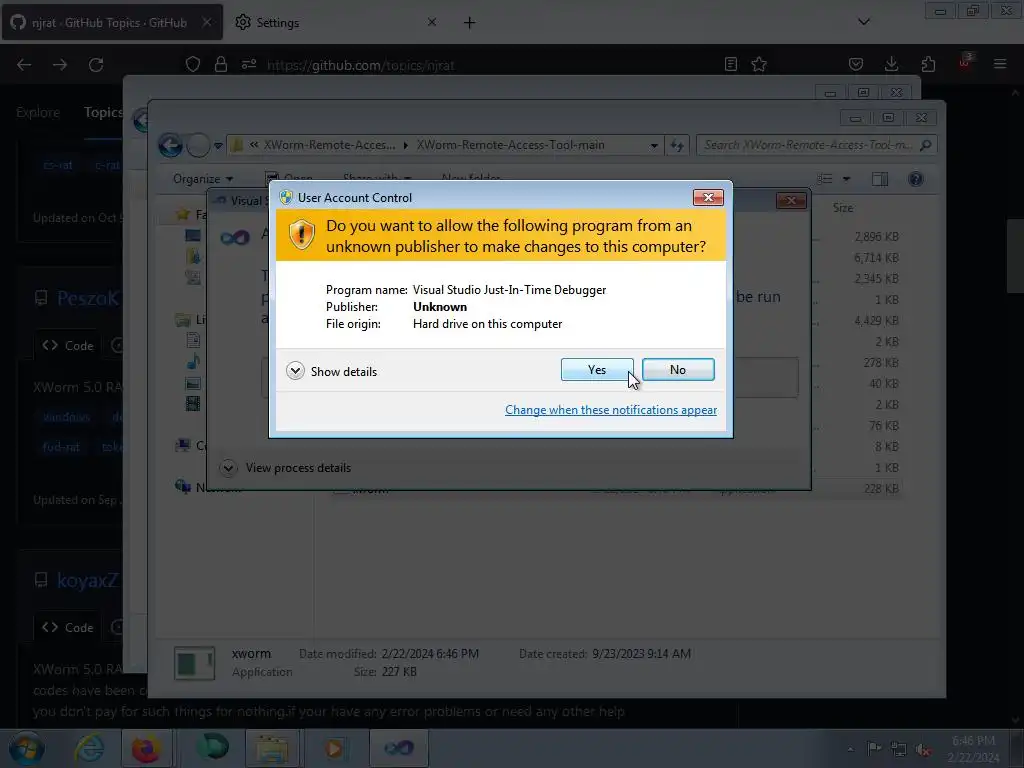The height and width of the screenshot is (768, 1024).
Task: Click XWorm-Remote-Access-Tool-main breadcrumb
Action: (x=511, y=145)
